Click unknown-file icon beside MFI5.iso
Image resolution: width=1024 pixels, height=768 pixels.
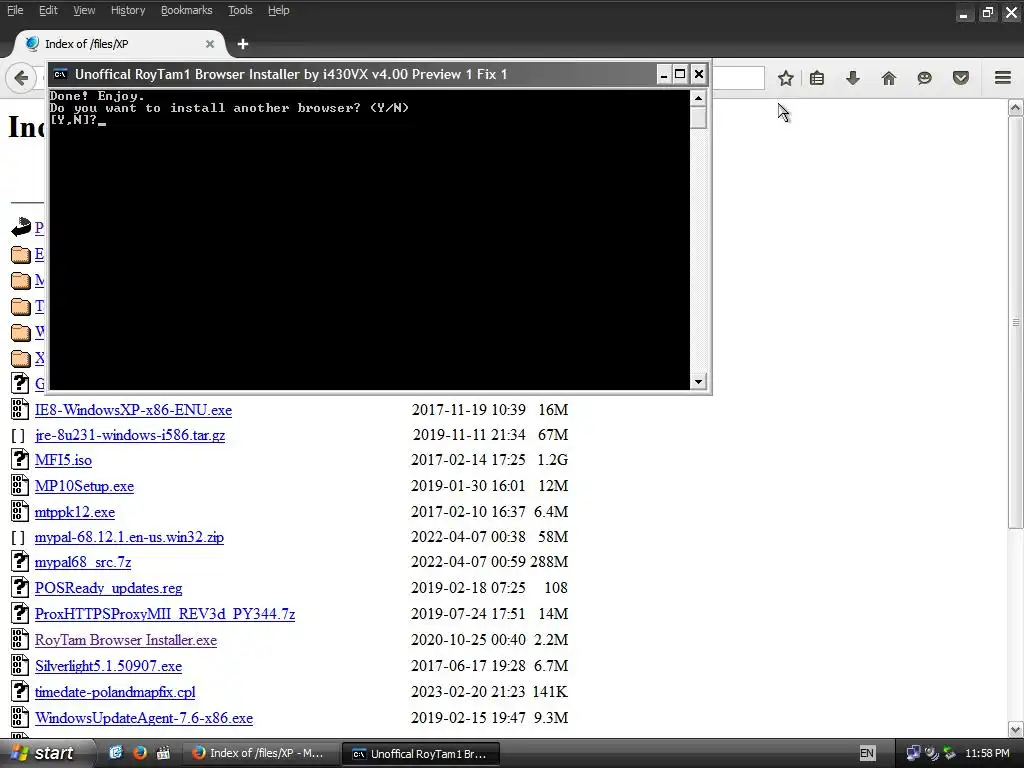tap(20, 459)
